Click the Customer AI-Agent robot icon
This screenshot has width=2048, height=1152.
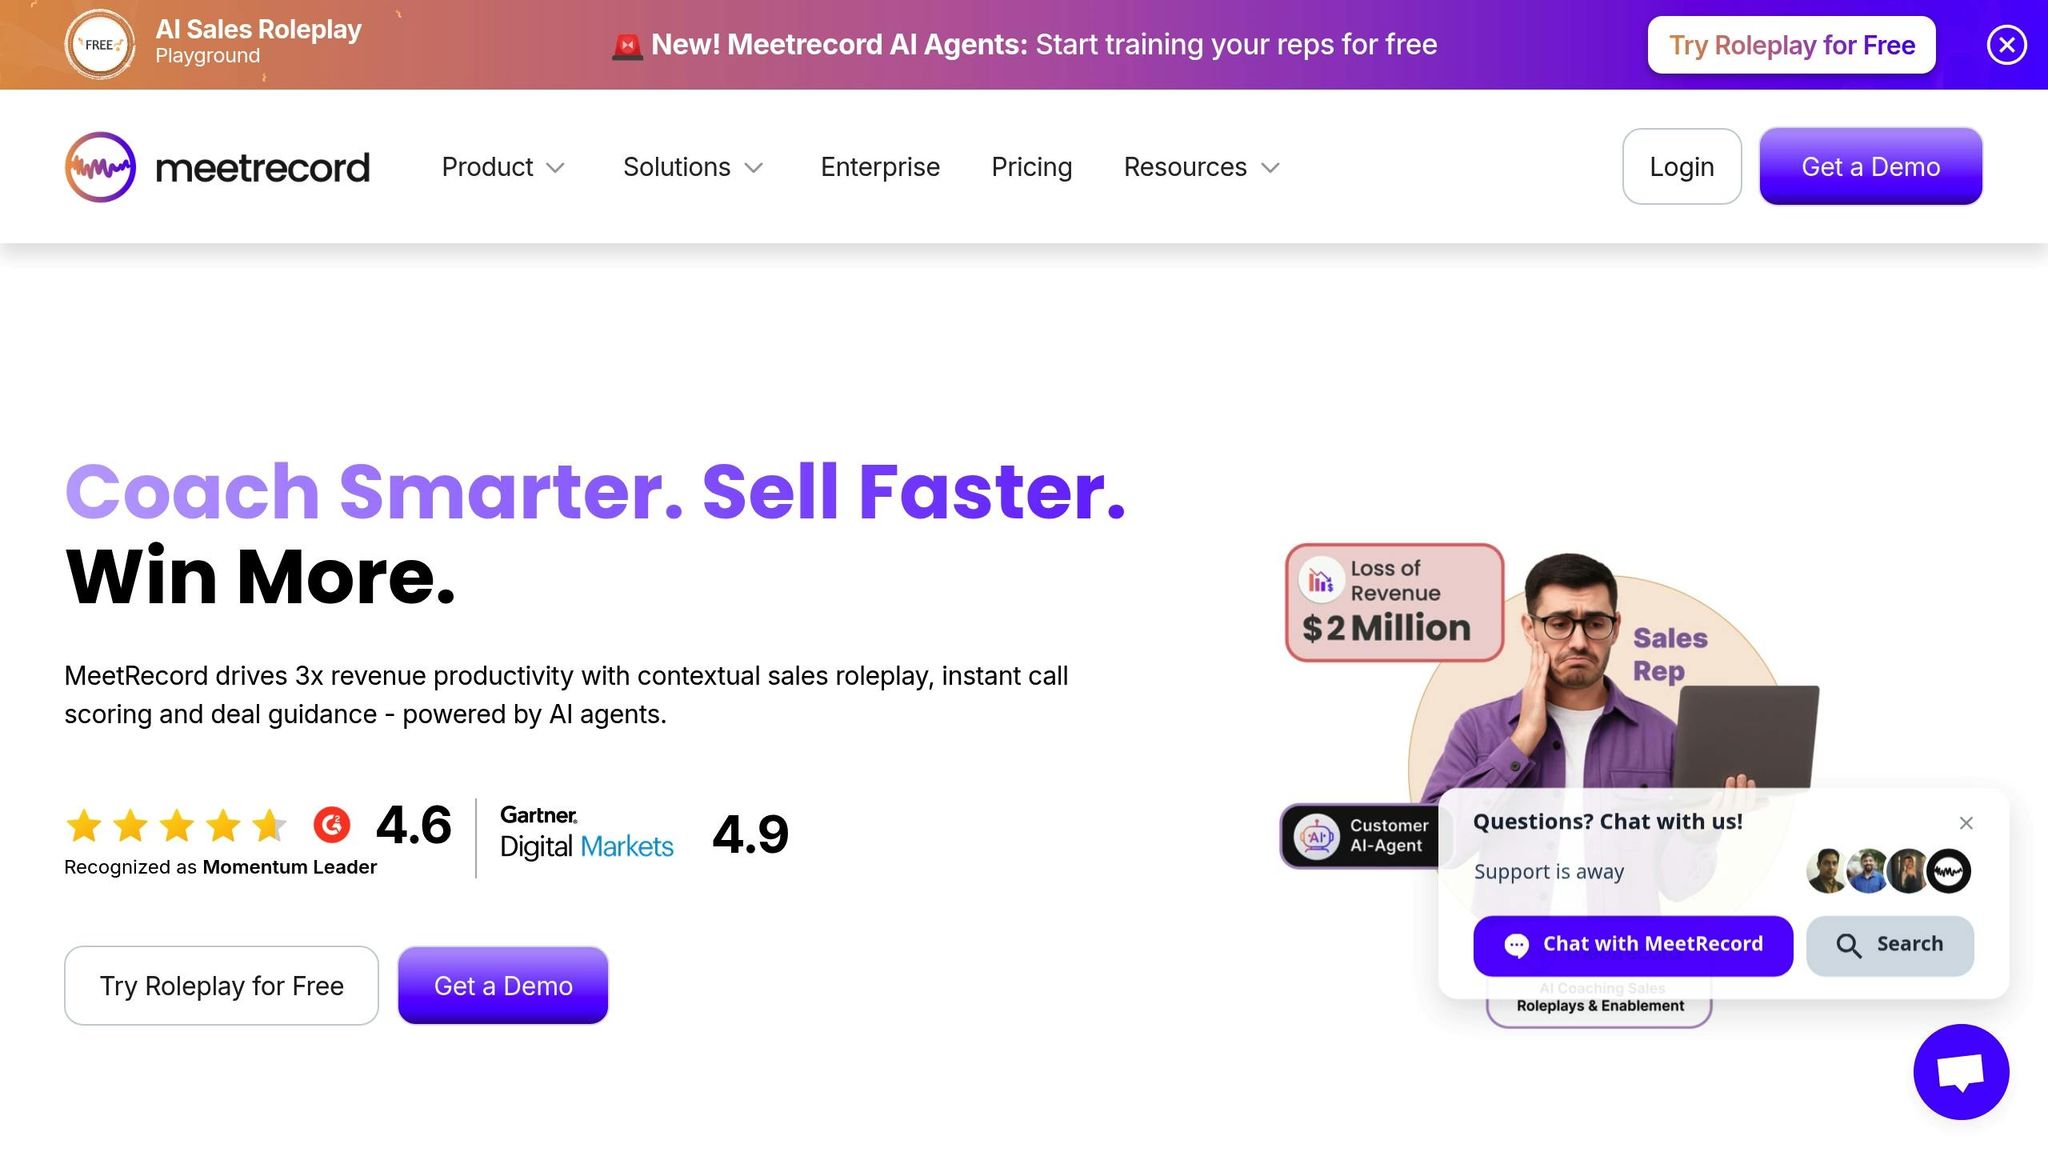[1317, 836]
